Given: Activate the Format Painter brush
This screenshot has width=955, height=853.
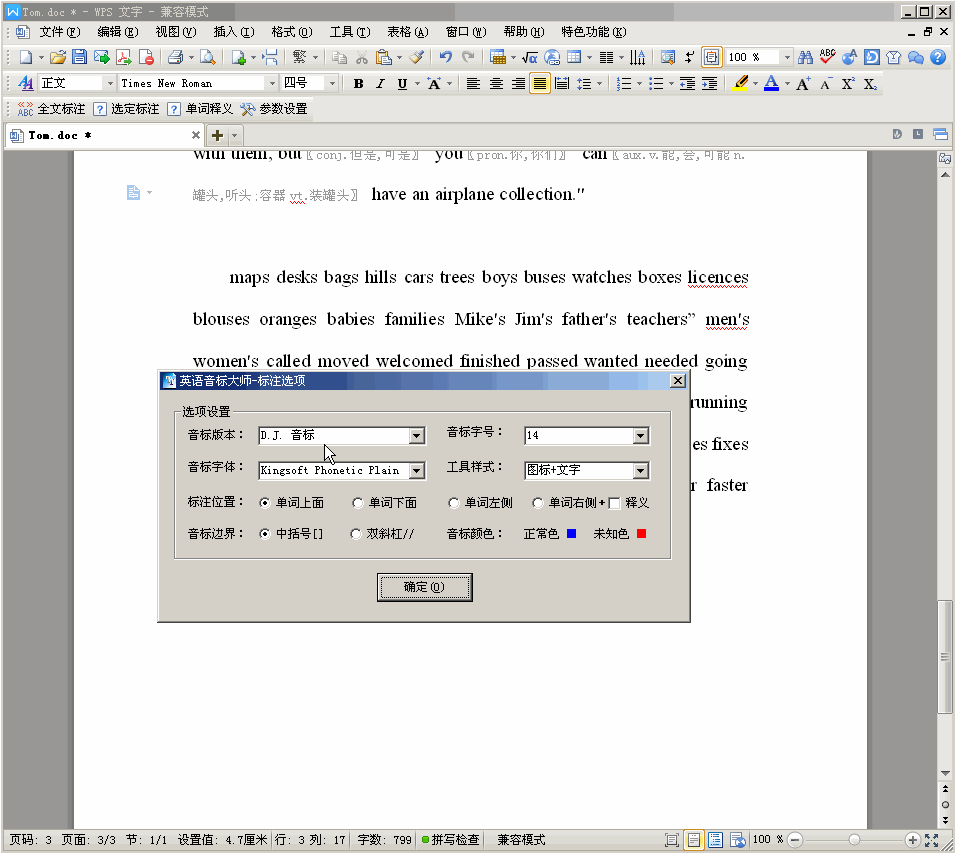Looking at the screenshot, I should pos(417,57).
